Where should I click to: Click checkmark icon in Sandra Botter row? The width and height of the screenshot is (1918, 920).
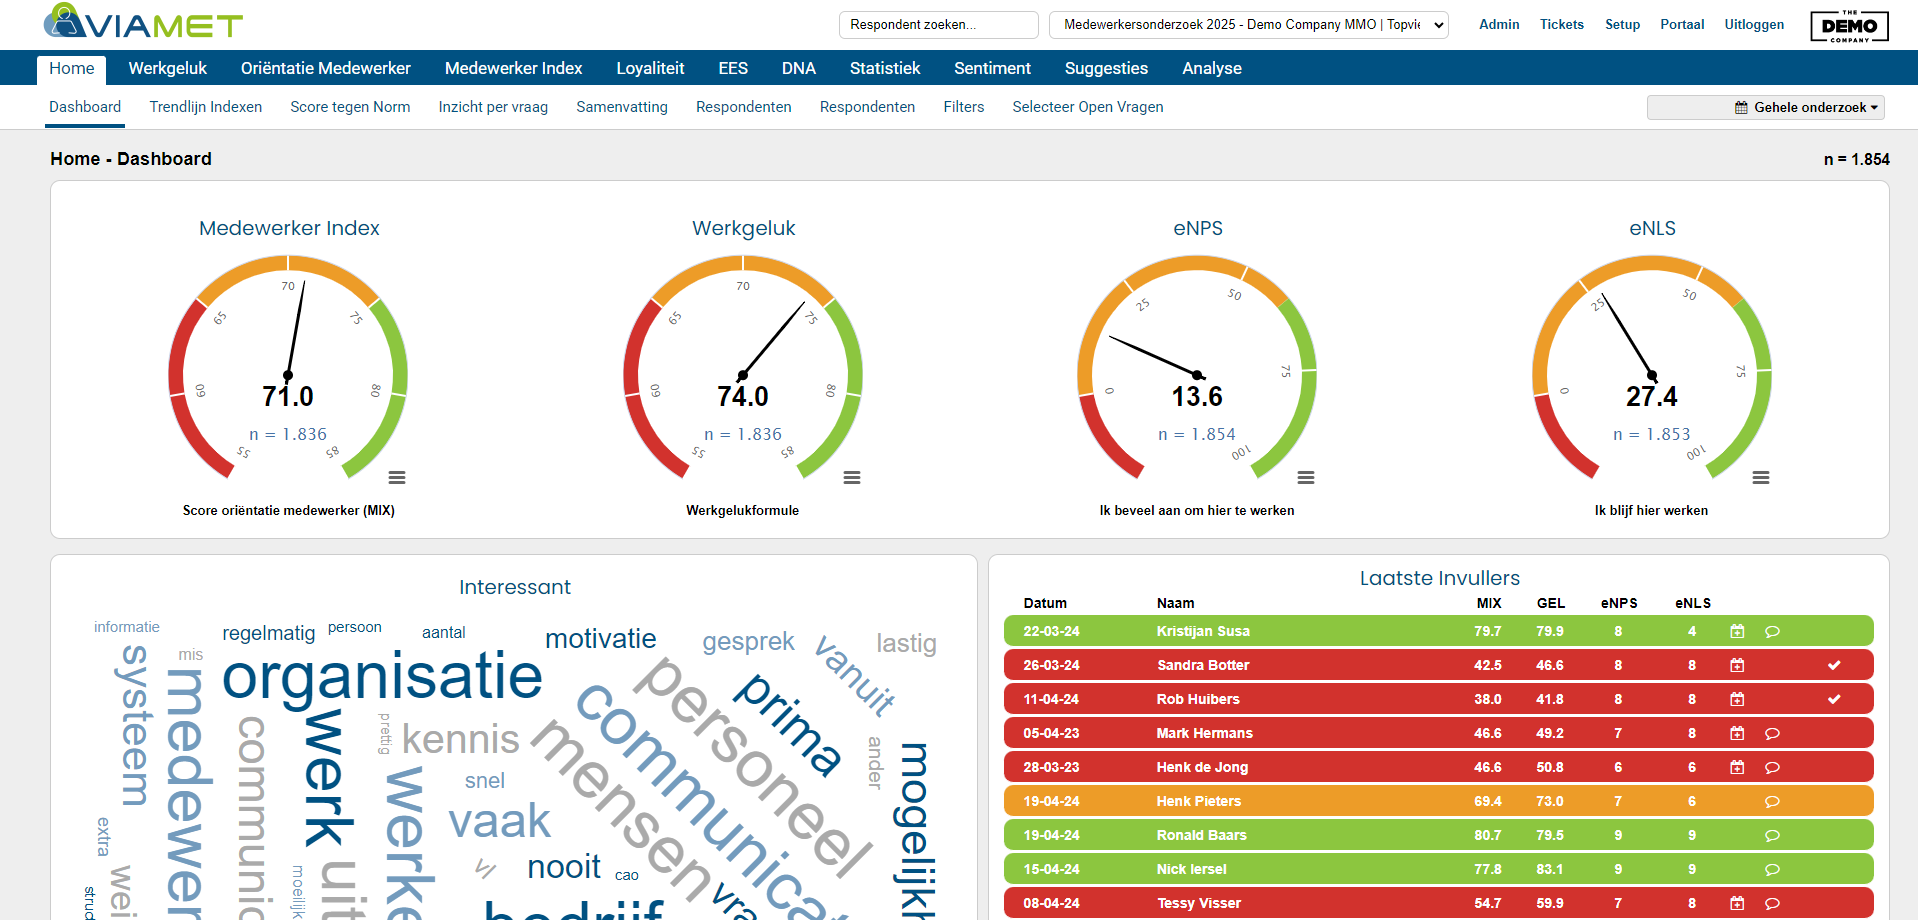(1834, 665)
